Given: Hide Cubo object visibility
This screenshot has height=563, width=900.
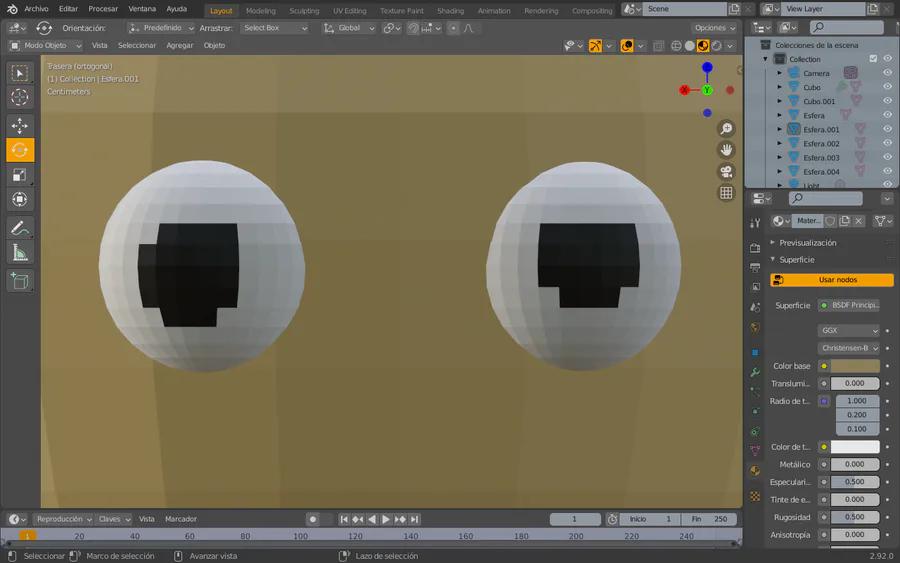Looking at the screenshot, I should (x=887, y=87).
